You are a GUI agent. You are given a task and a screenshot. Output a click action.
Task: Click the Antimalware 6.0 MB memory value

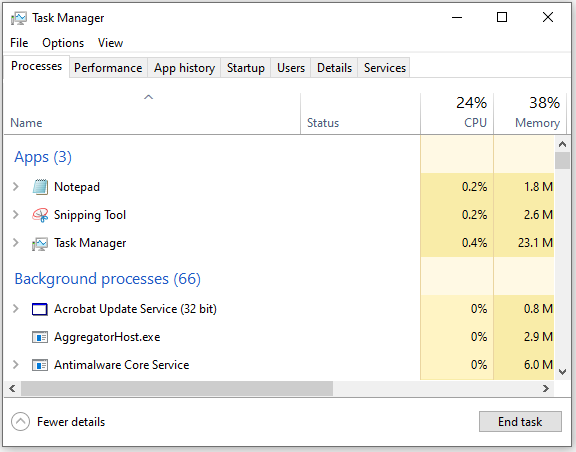tap(538, 365)
